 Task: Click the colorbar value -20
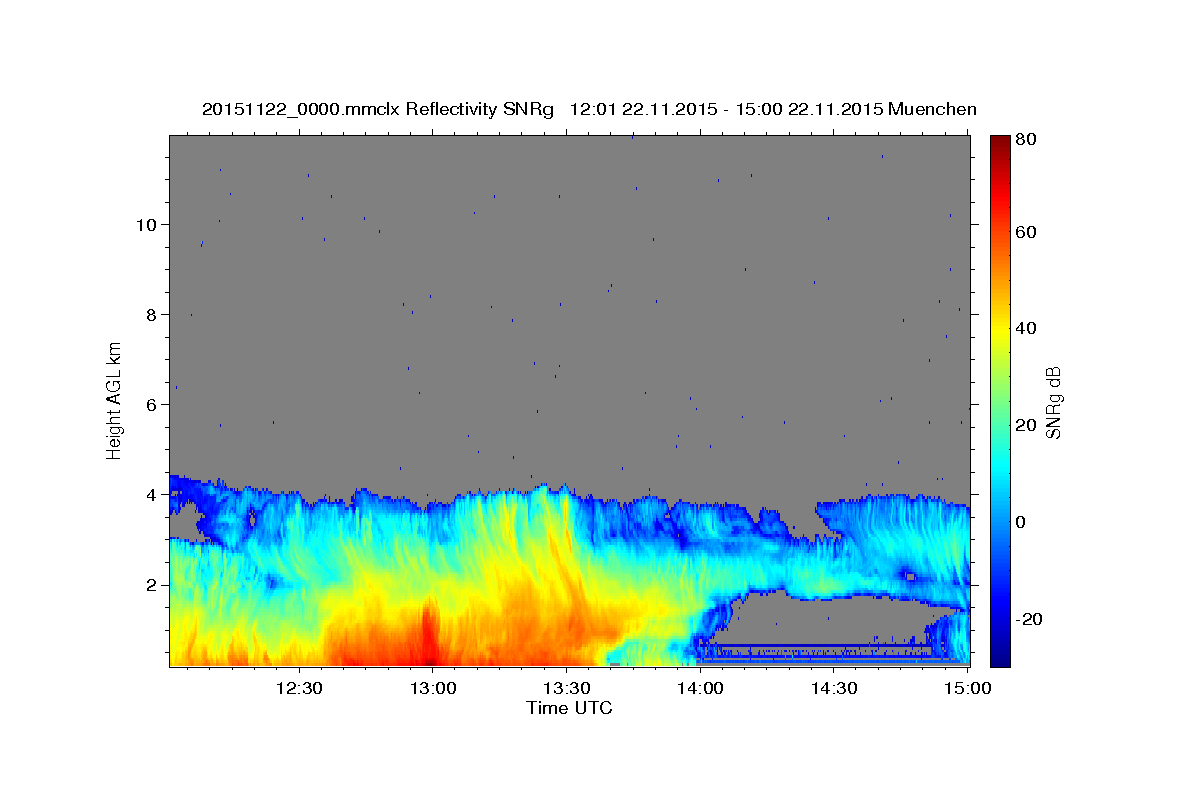point(1030,619)
